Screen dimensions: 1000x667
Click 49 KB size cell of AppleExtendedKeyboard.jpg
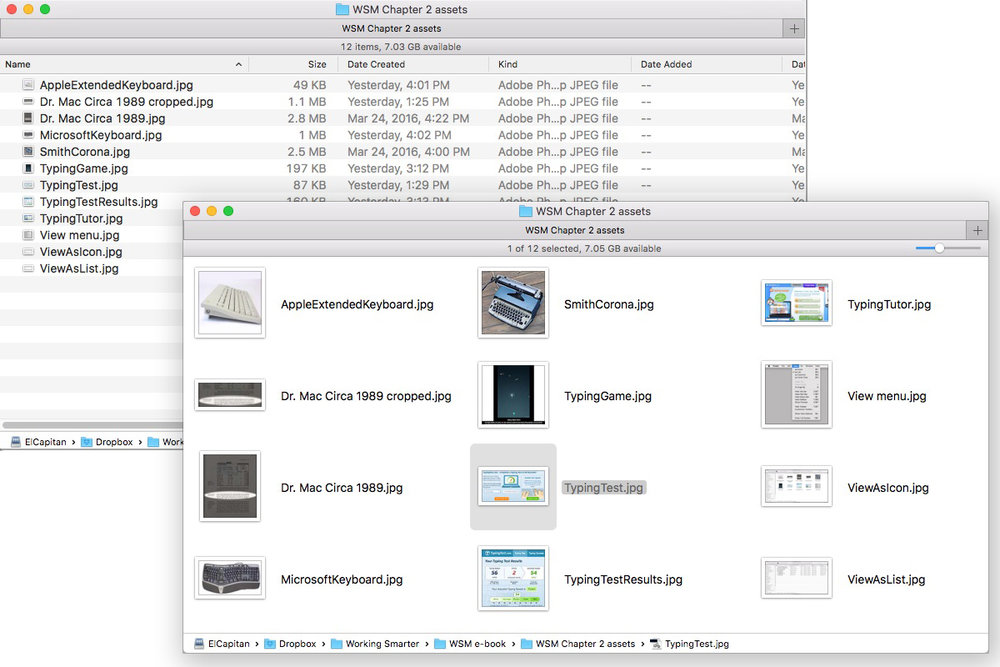[309, 85]
